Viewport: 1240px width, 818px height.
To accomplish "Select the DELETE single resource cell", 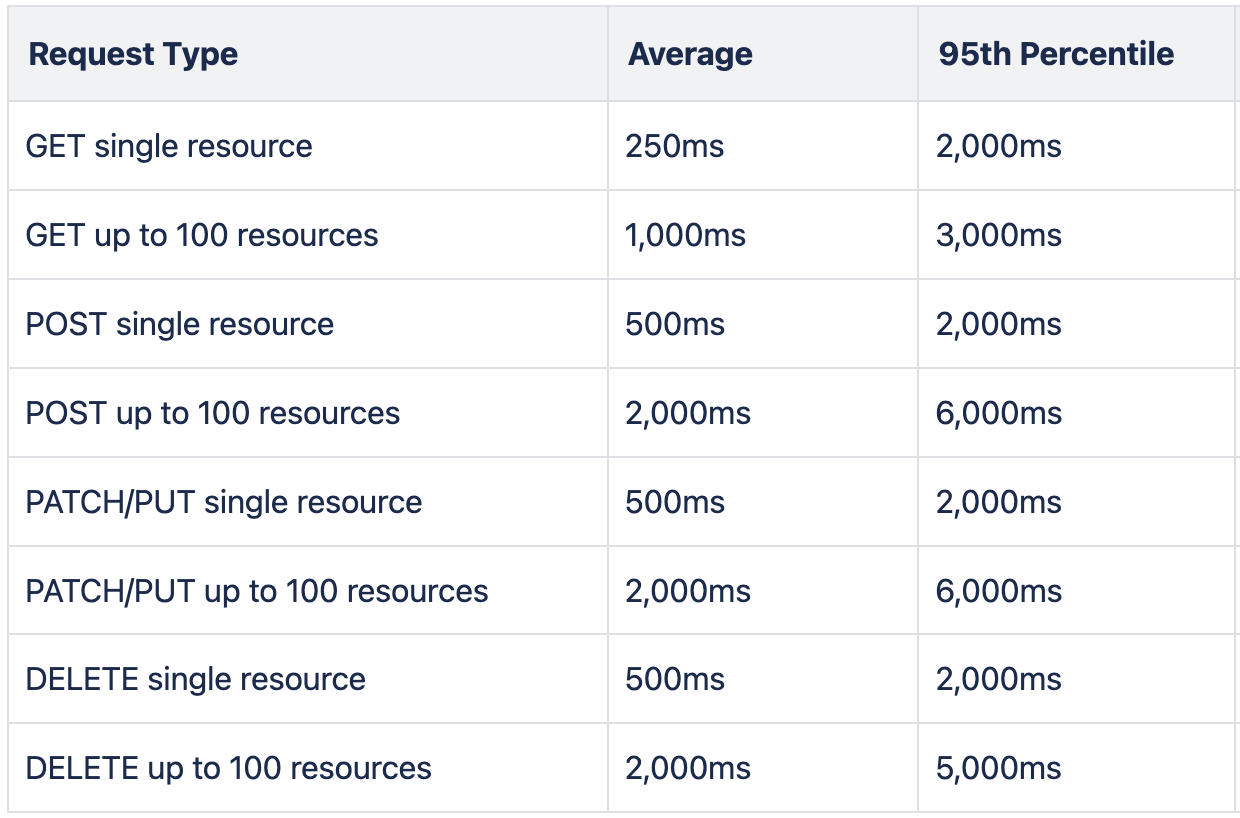I will (308, 679).
